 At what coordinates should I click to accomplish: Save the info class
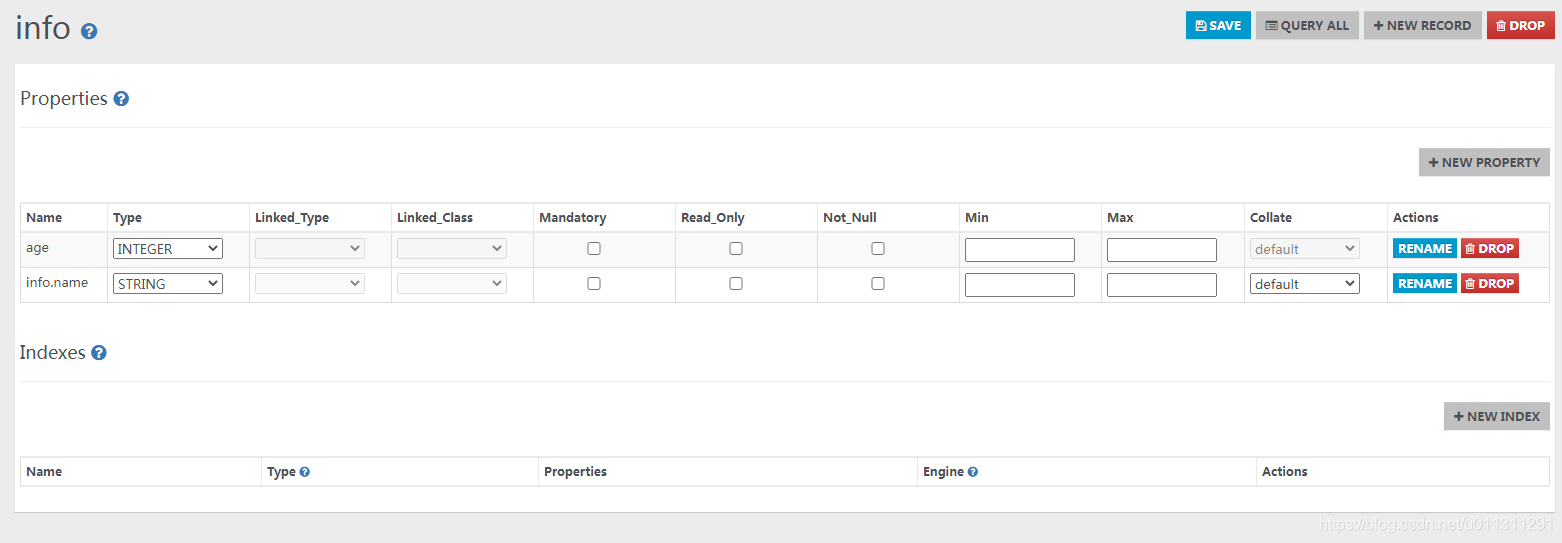tap(1218, 26)
